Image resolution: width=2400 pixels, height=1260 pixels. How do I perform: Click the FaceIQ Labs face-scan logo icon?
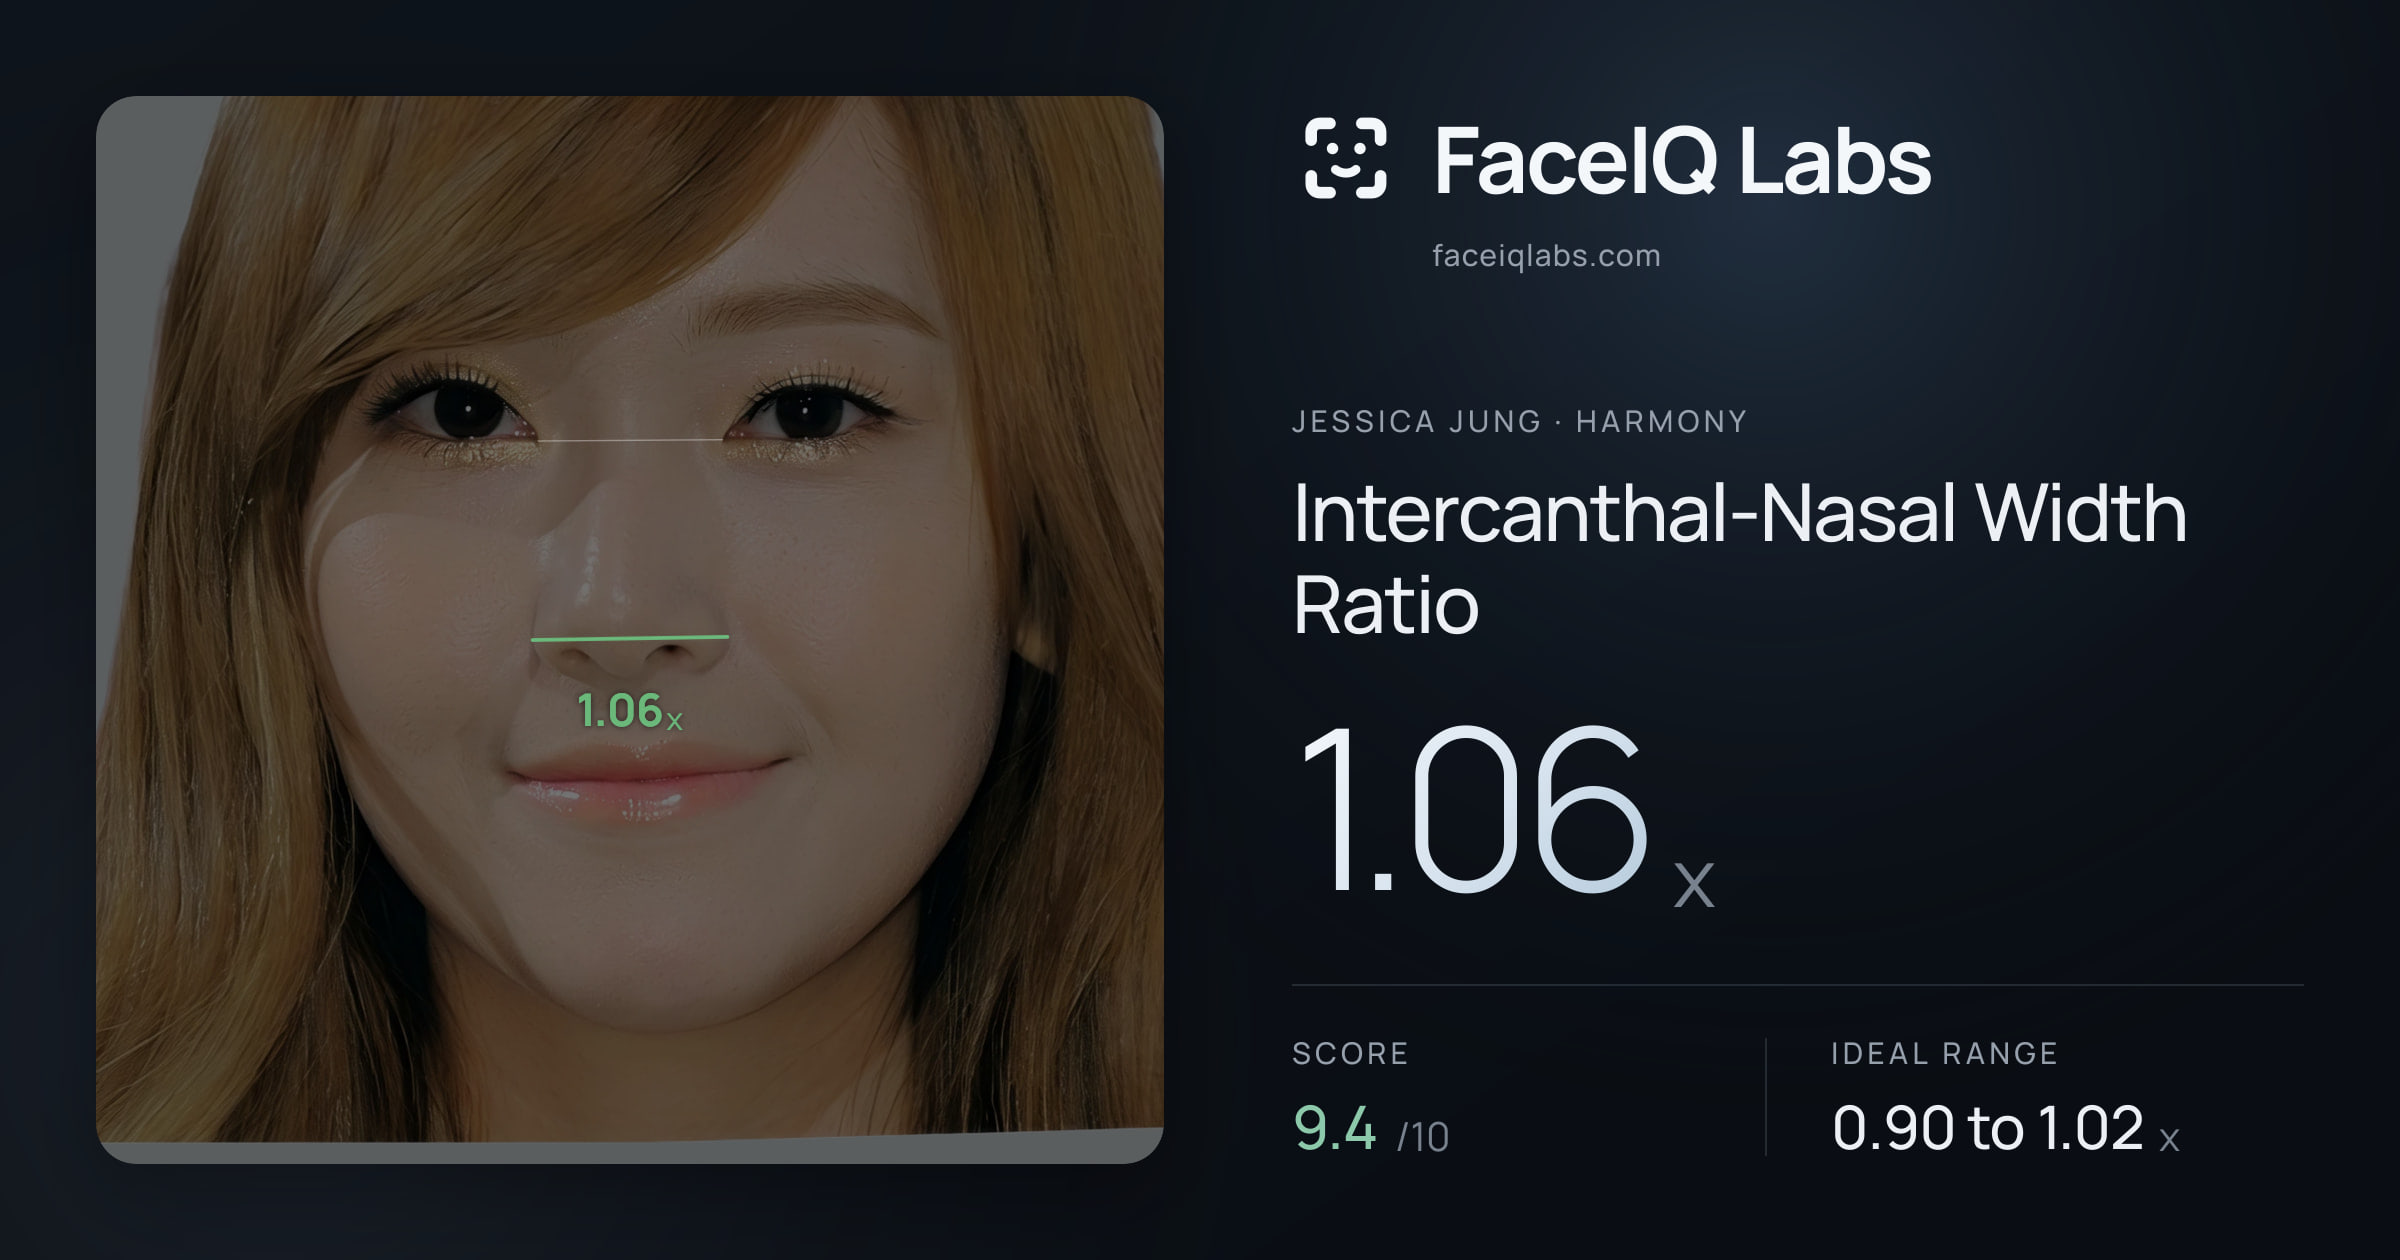click(x=1345, y=158)
